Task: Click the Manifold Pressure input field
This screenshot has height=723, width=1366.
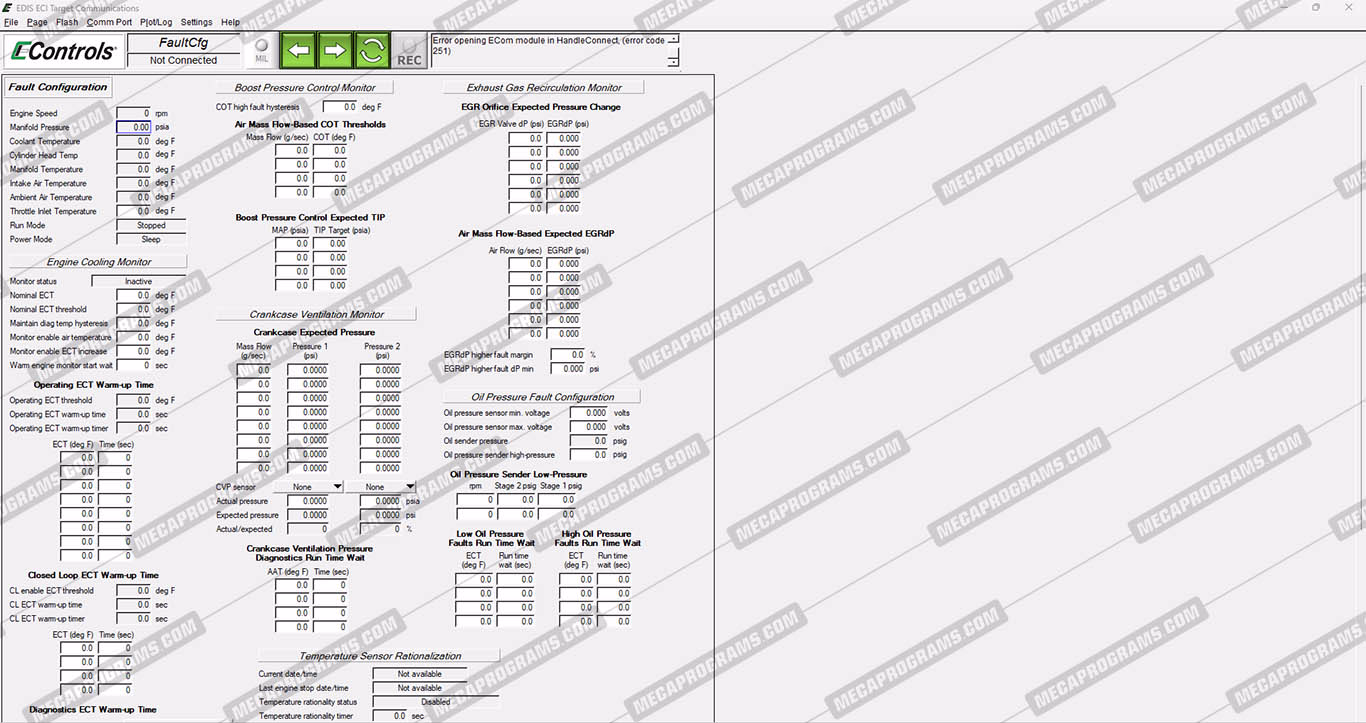Action: pyautogui.click(x=134, y=128)
